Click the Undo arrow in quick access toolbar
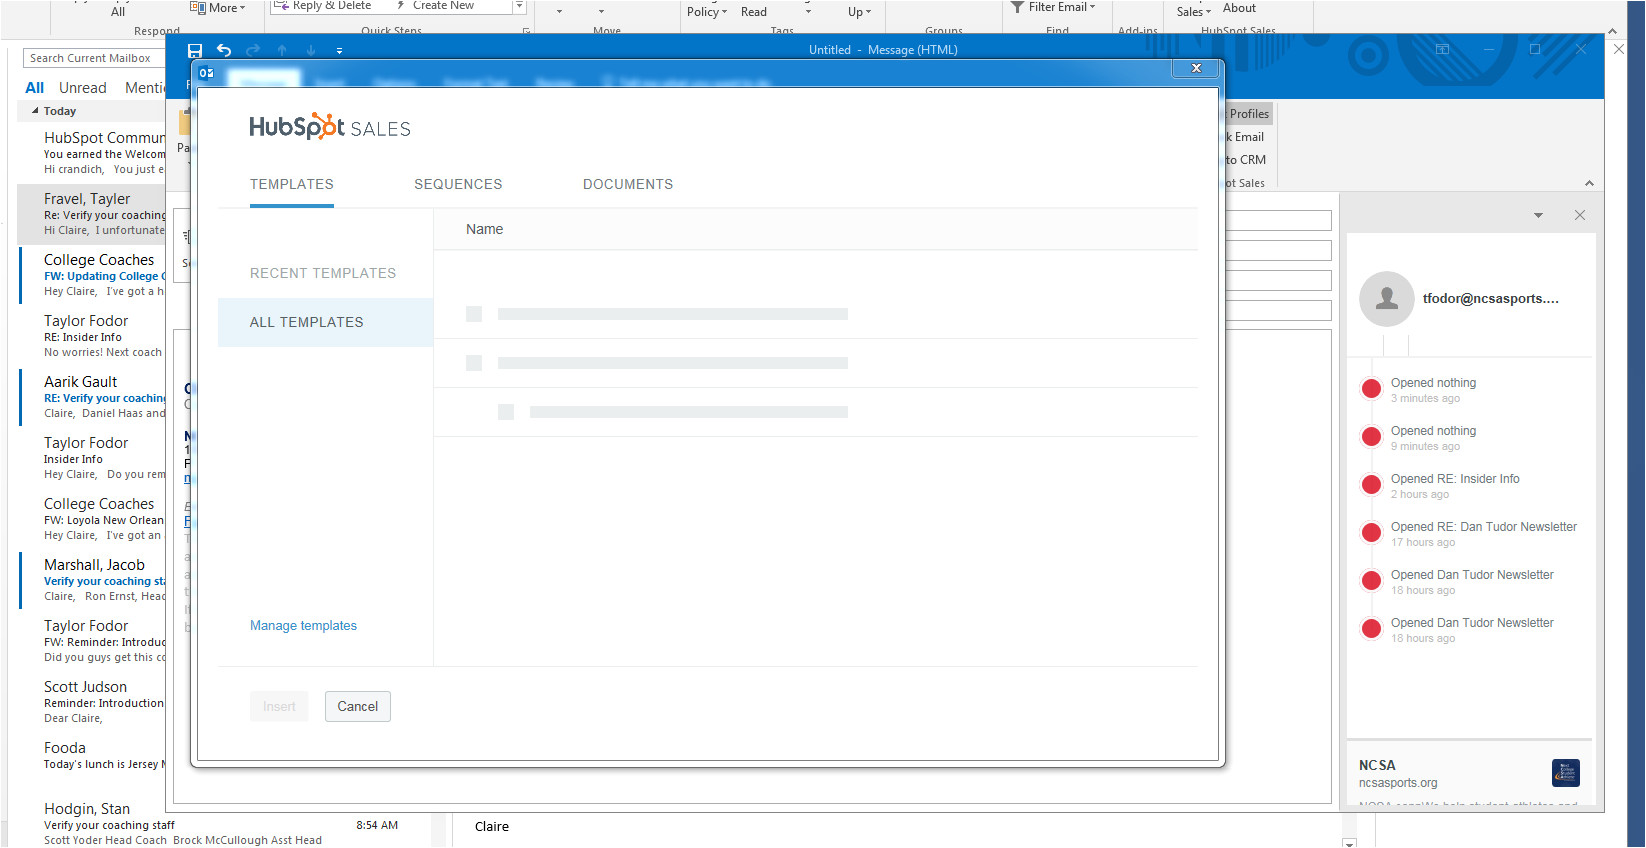Image resolution: width=1646 pixels, height=848 pixels. click(x=224, y=50)
